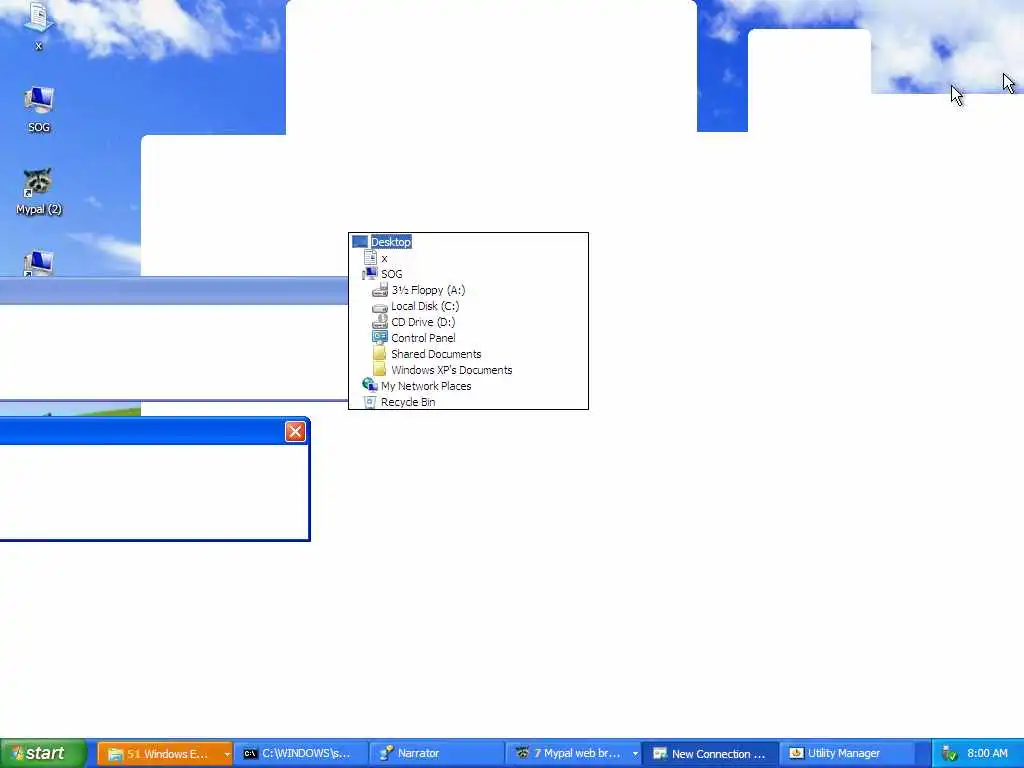
Task: Select Local Disk (C:) in the tree
Action: 425,306
